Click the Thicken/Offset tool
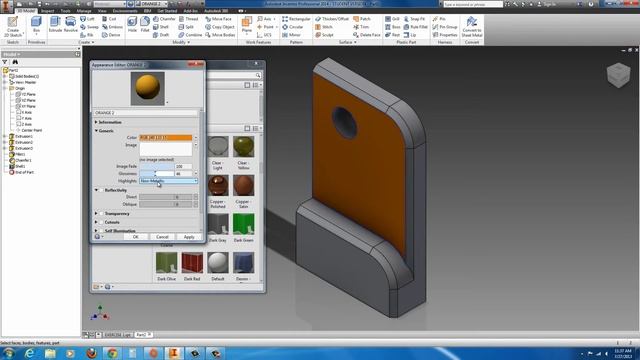The image size is (640, 360). (x=332, y=19)
